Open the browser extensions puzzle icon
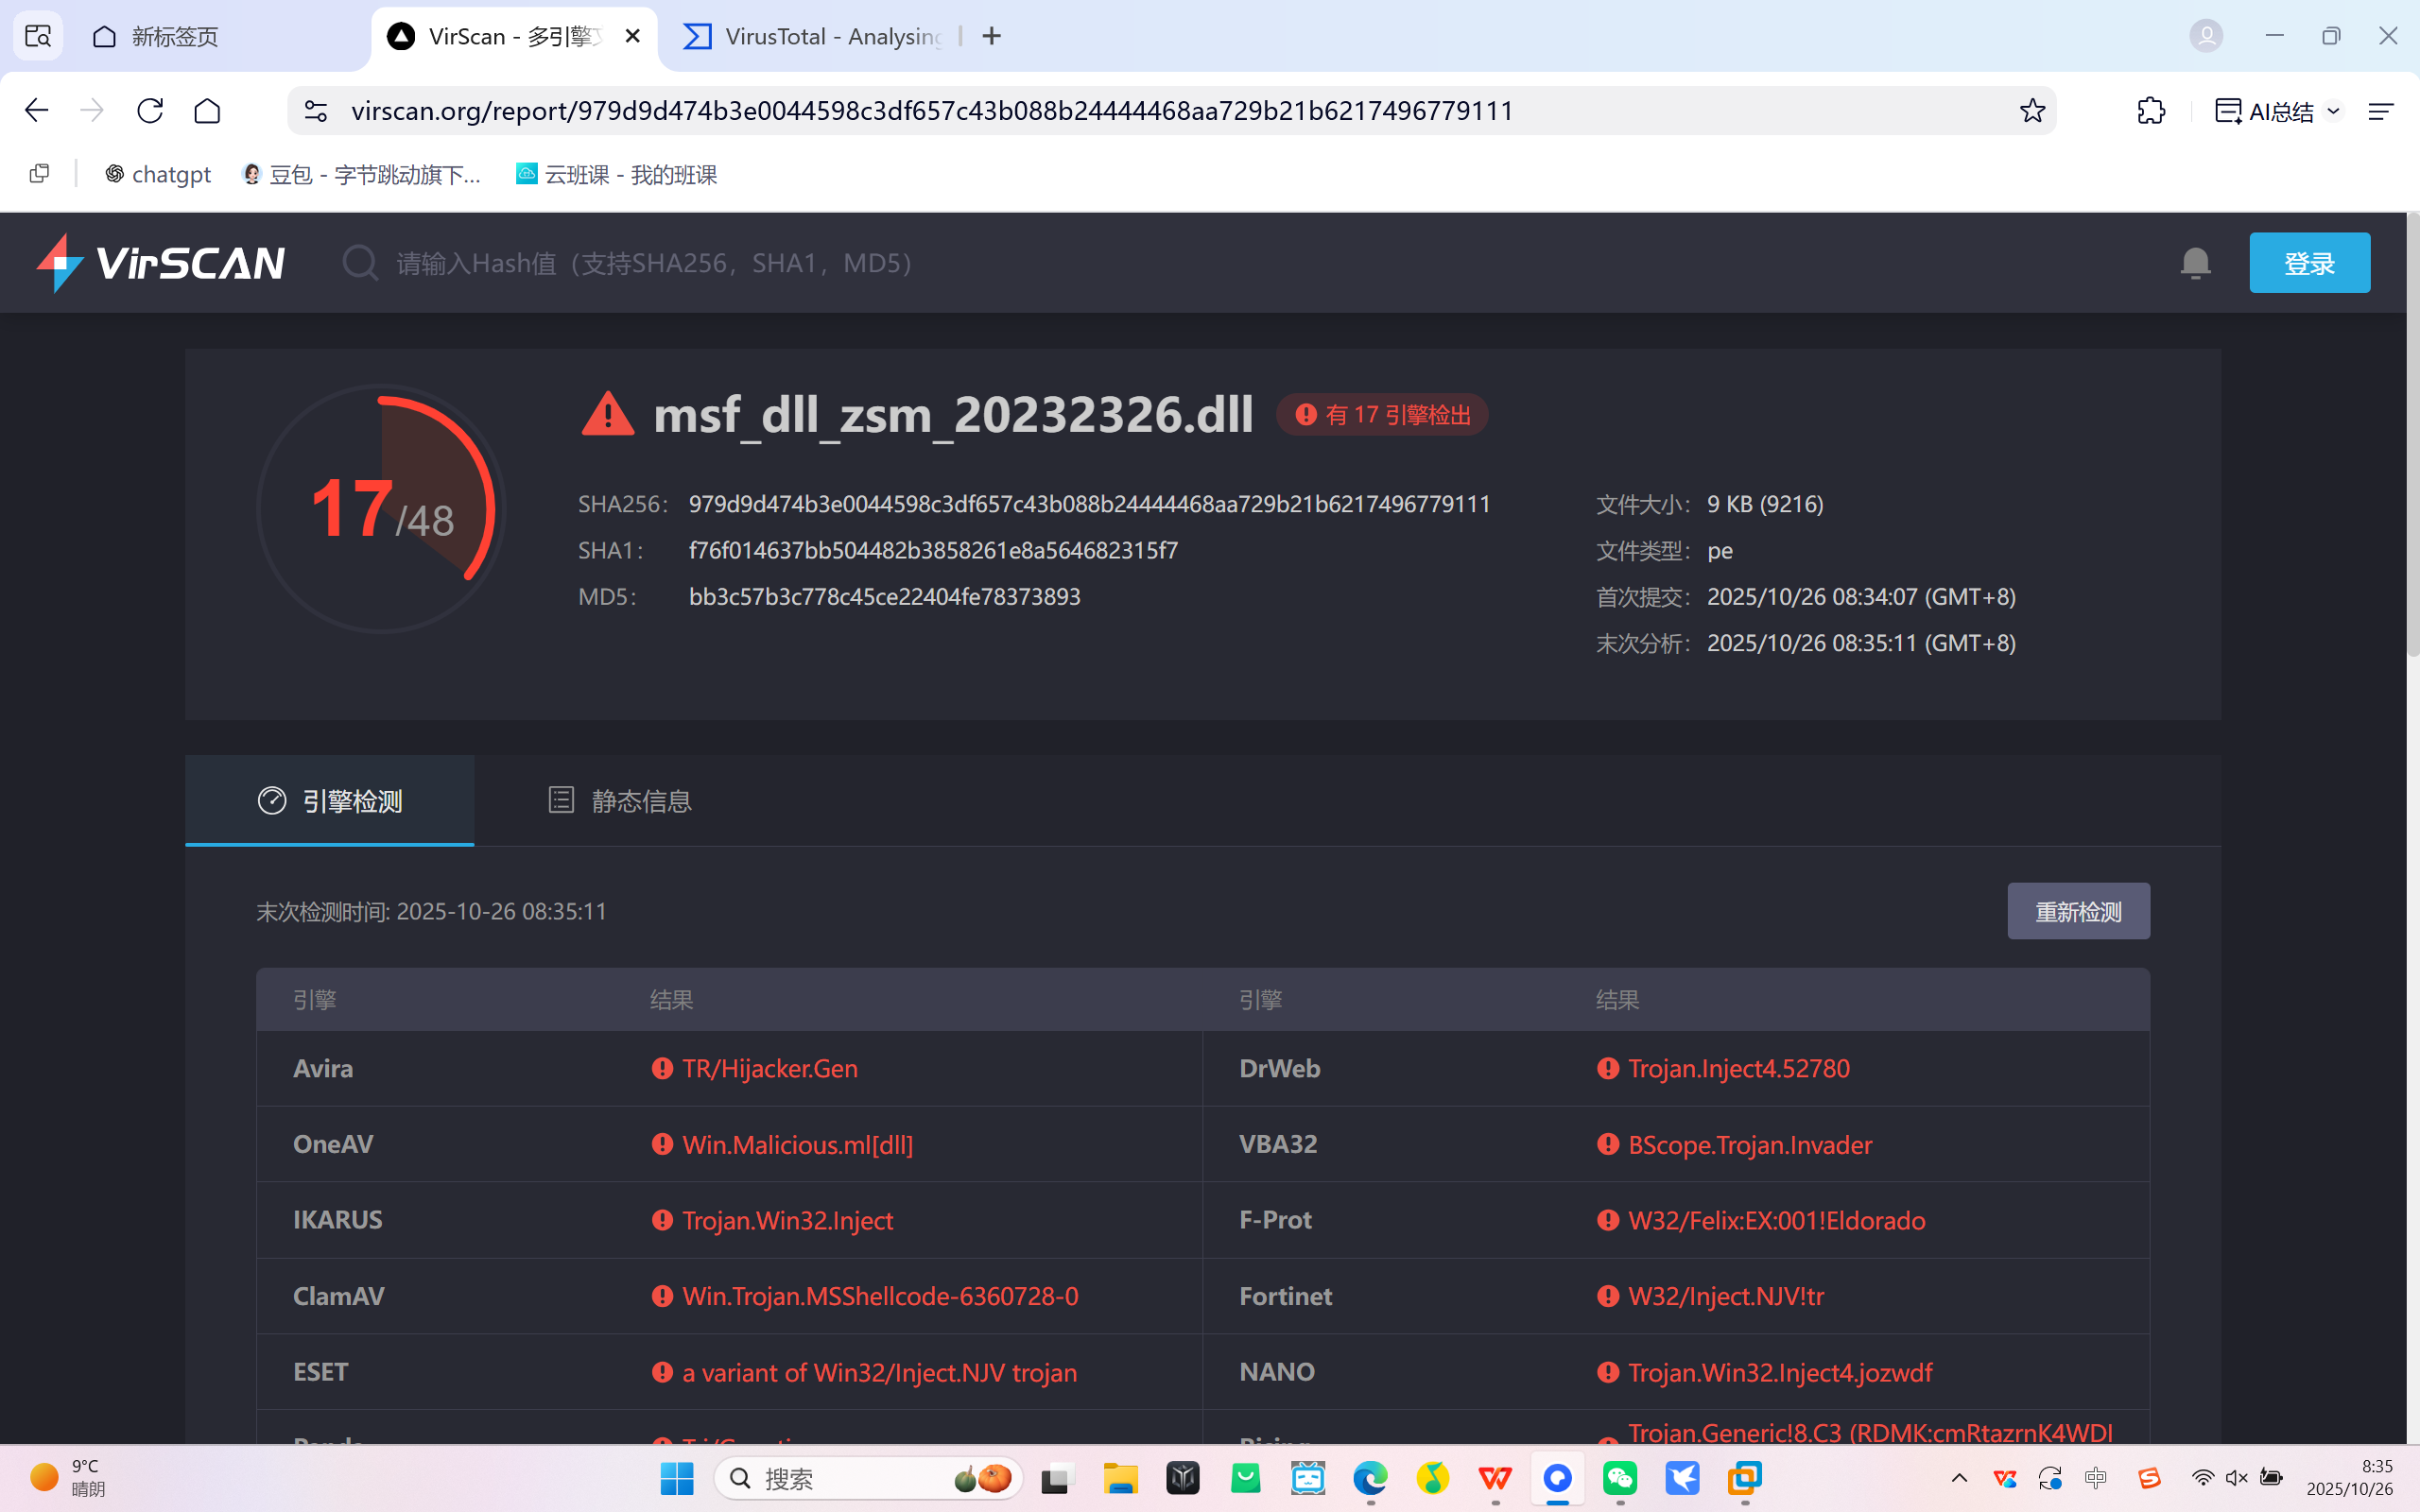 coord(2150,110)
